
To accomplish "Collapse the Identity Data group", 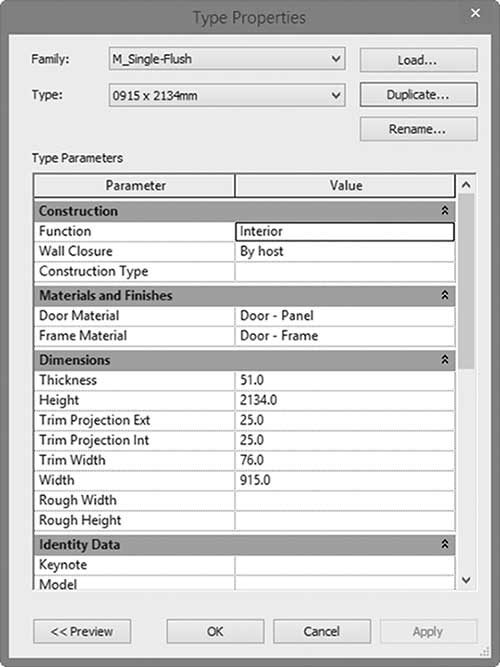I will pos(445,544).
